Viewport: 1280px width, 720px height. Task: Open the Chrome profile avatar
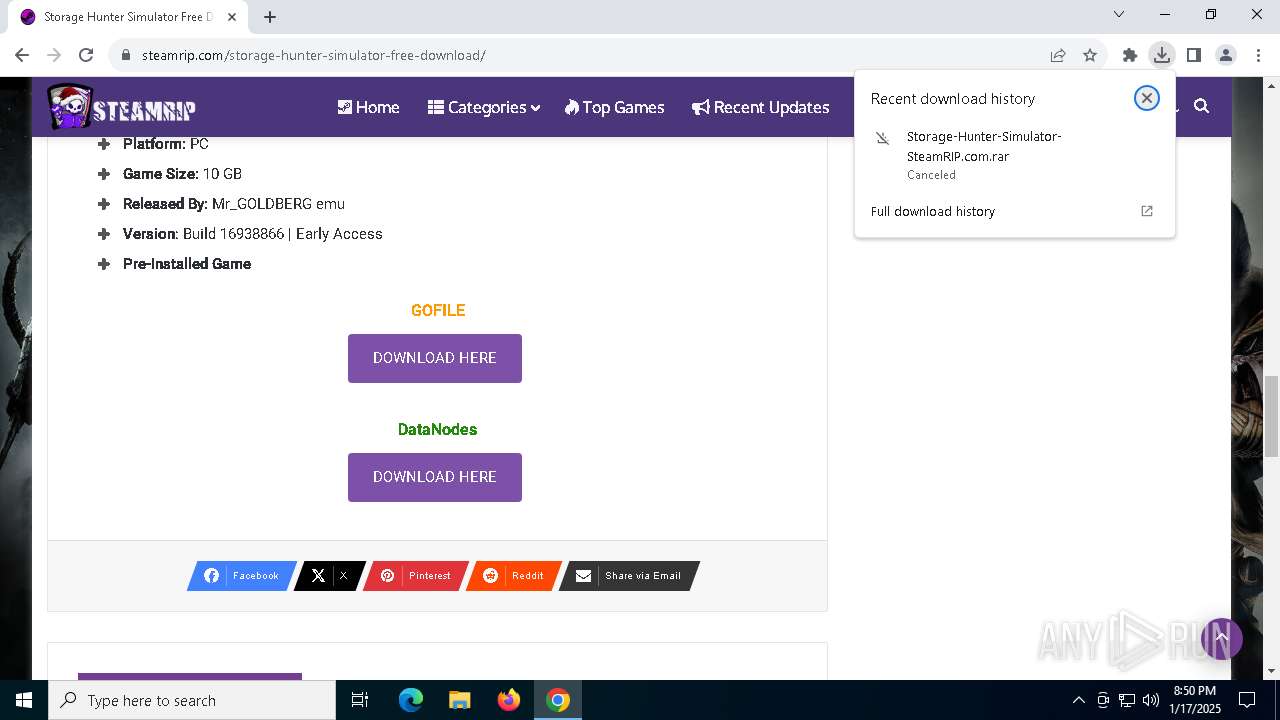[x=1226, y=55]
